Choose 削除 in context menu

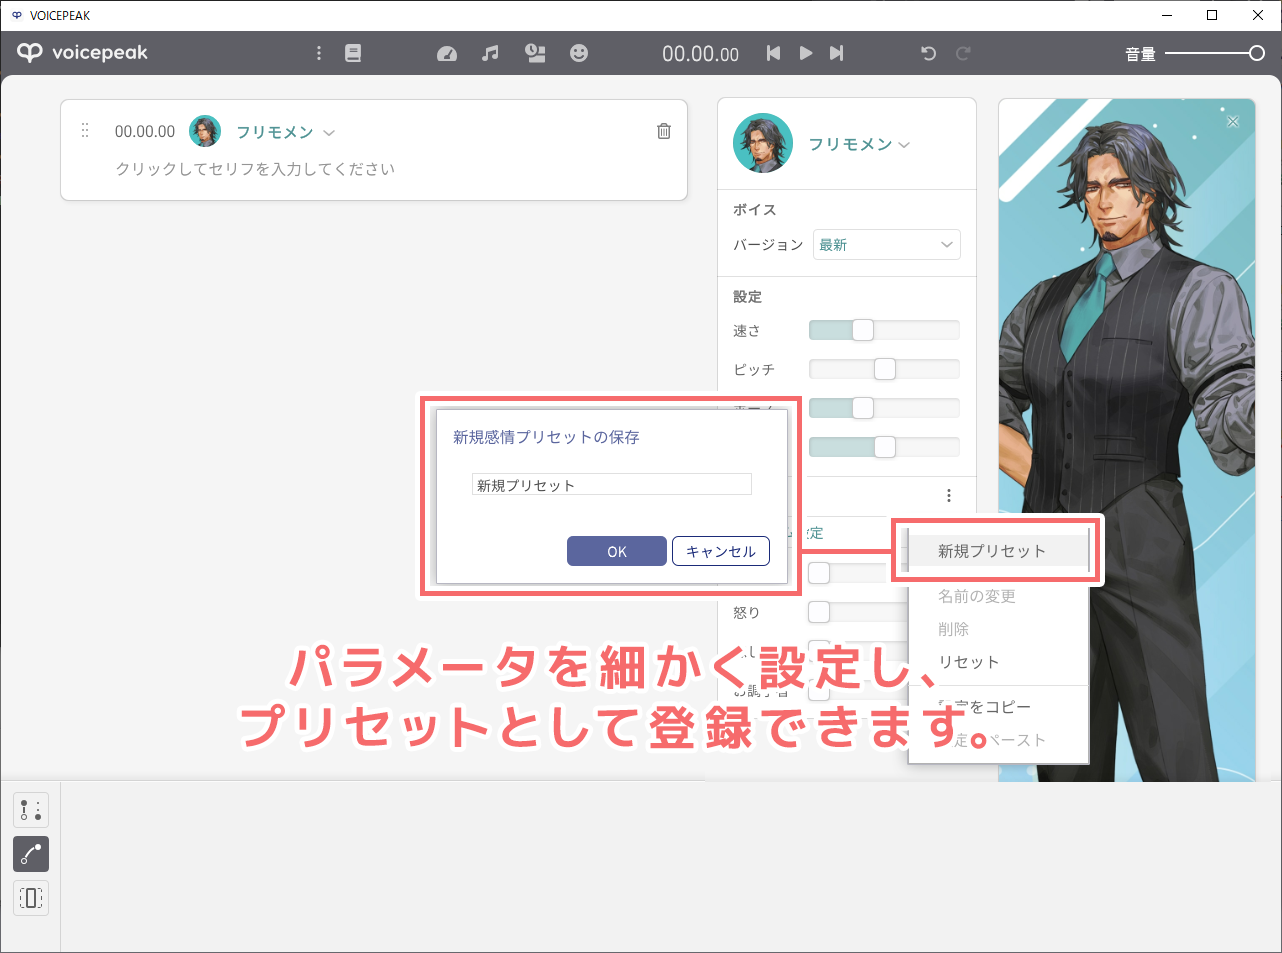(x=954, y=629)
